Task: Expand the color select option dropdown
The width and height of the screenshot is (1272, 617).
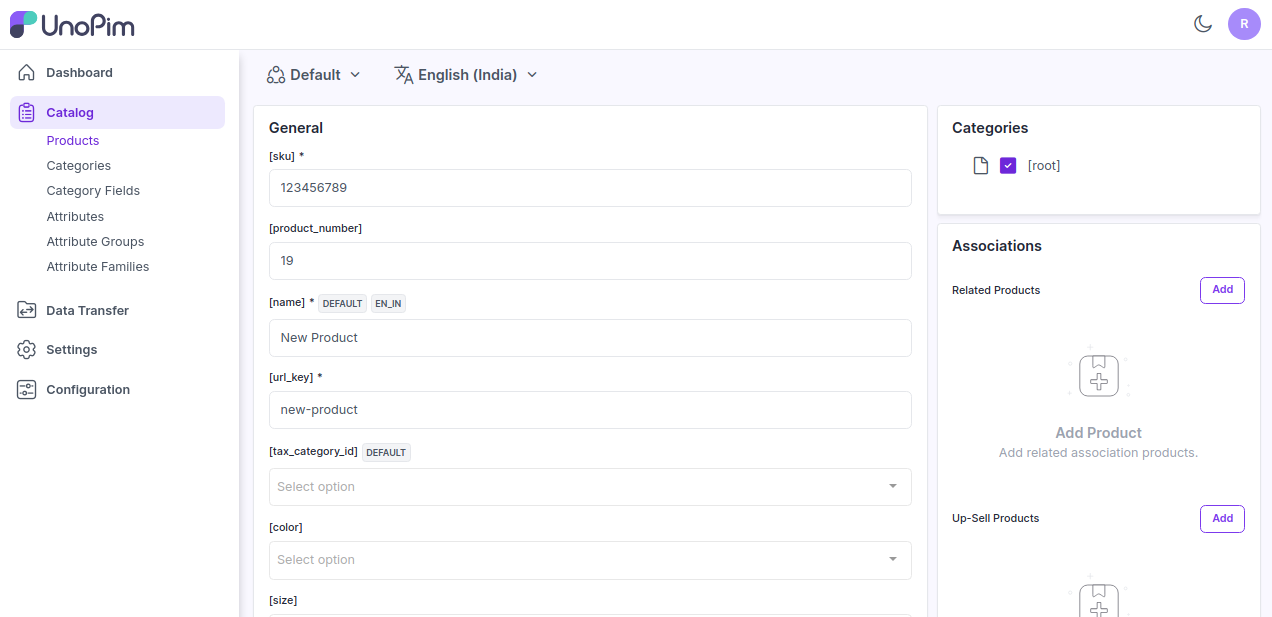Action: [x=590, y=560]
